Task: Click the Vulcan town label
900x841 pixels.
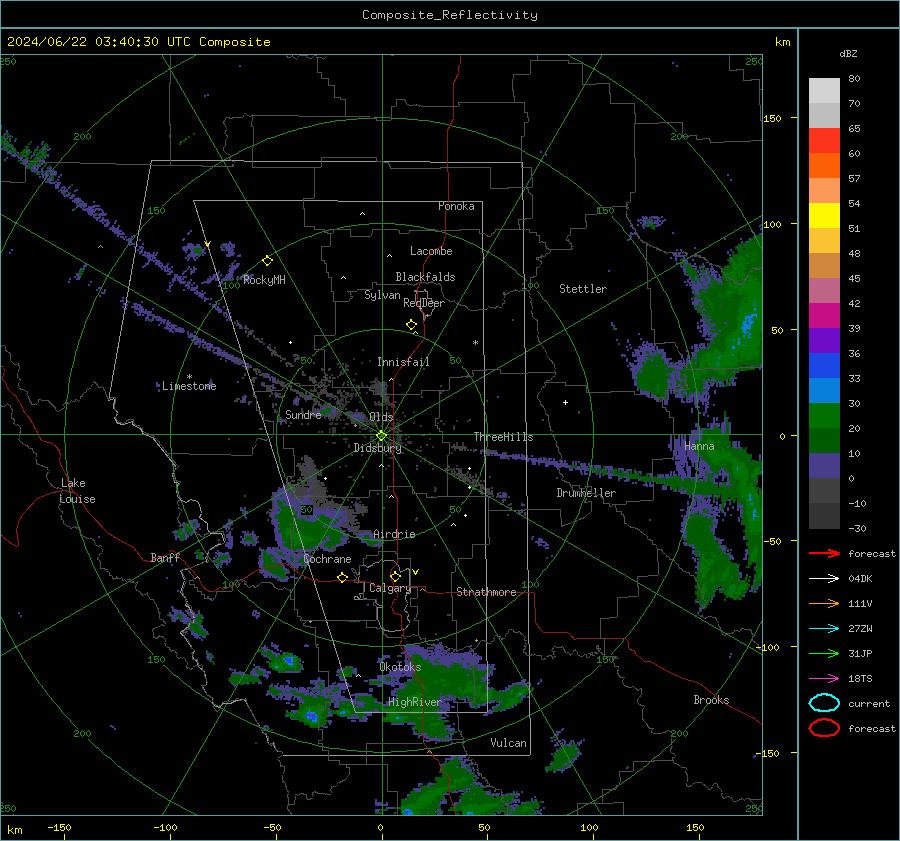Action: point(508,743)
